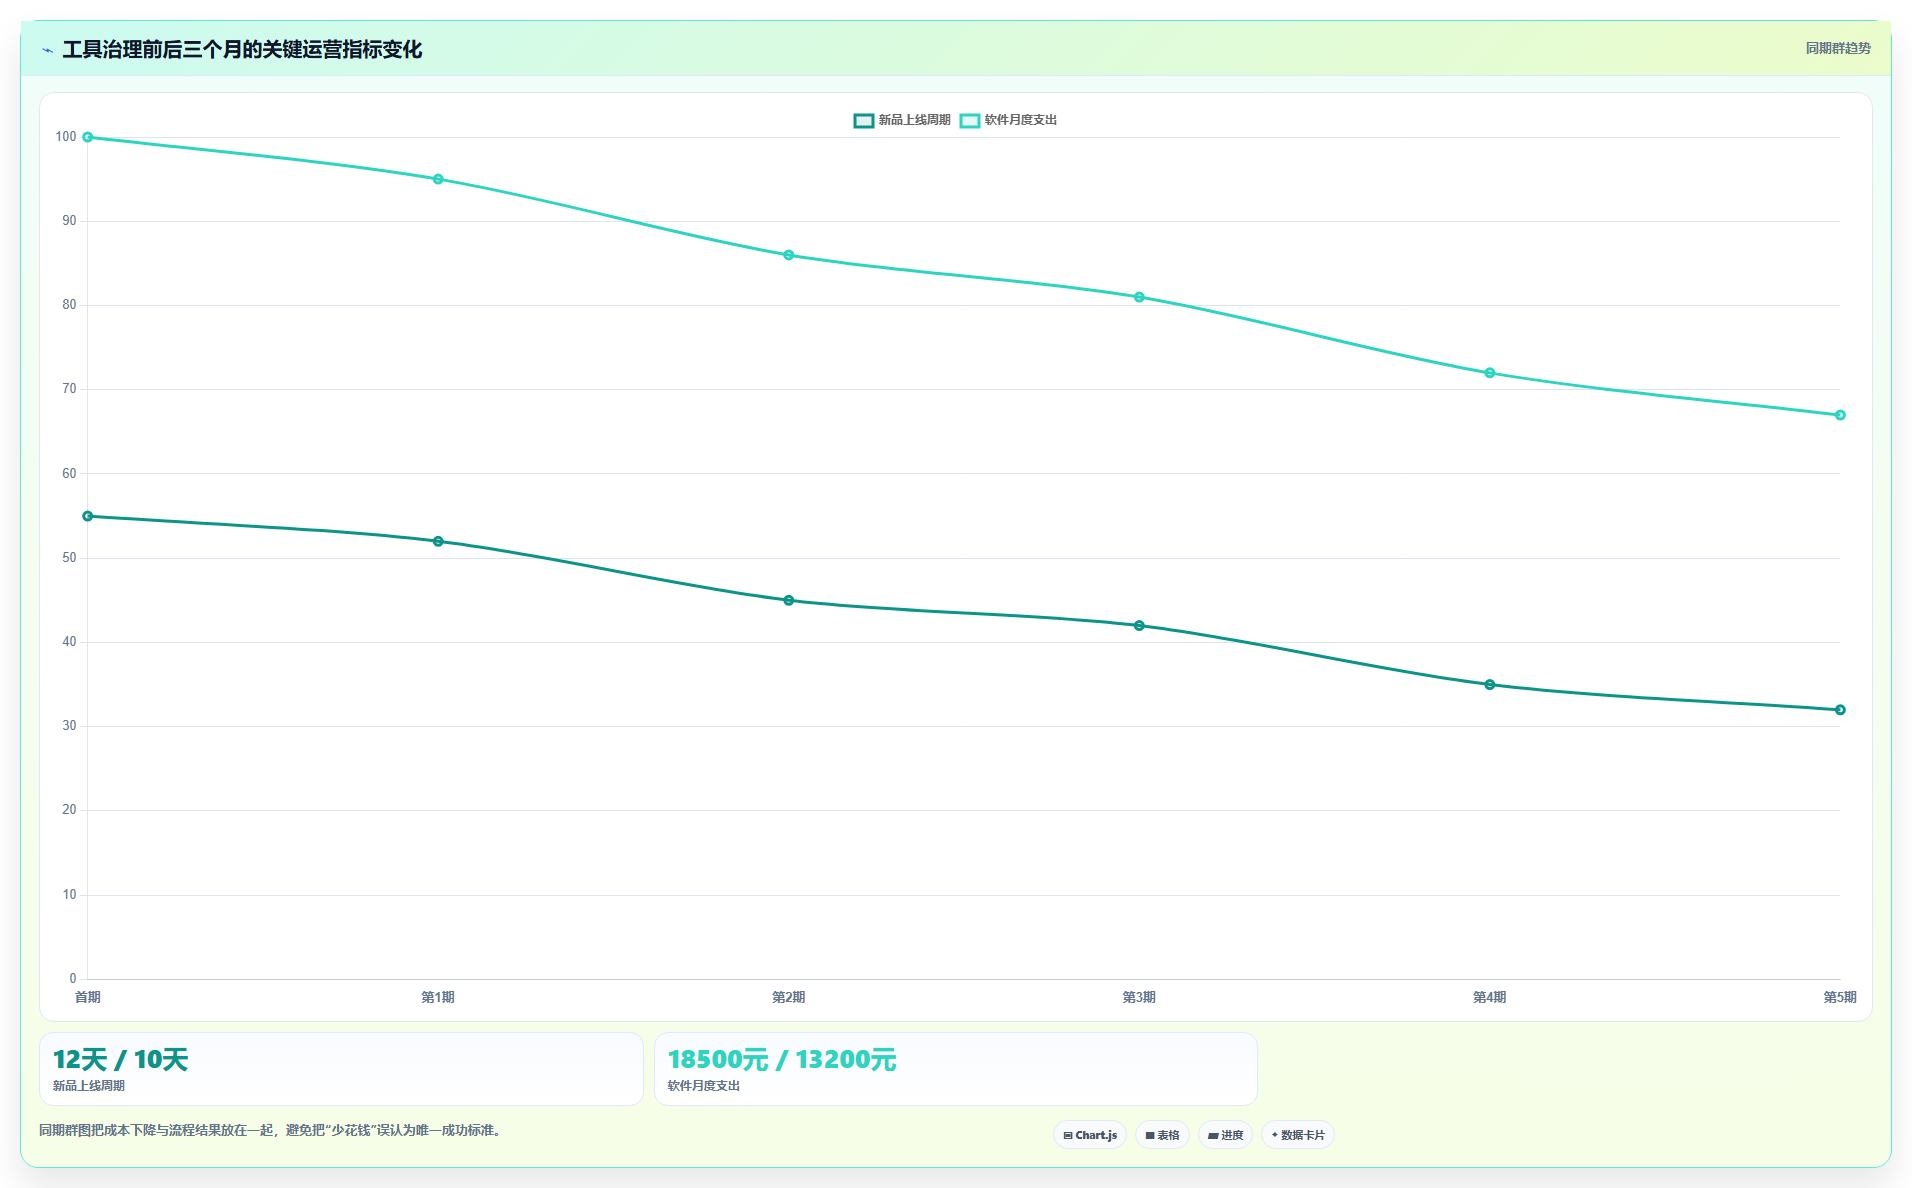Select the 表格 tag chip

click(x=1162, y=1135)
